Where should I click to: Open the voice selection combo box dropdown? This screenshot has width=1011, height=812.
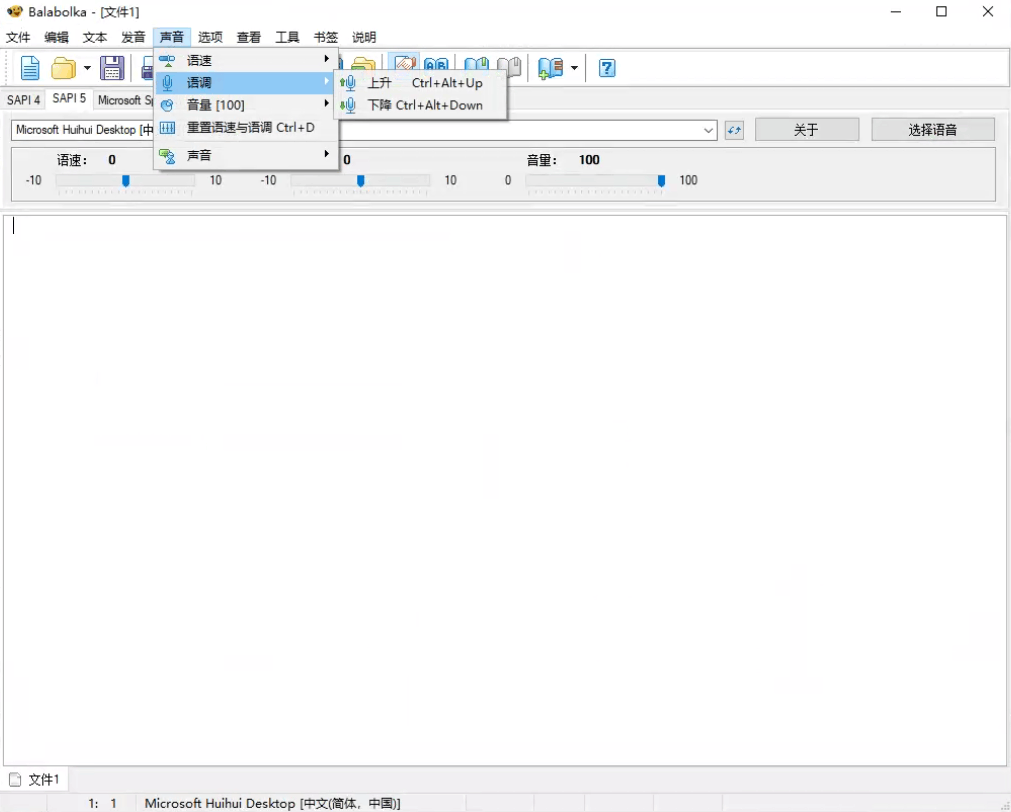(709, 130)
